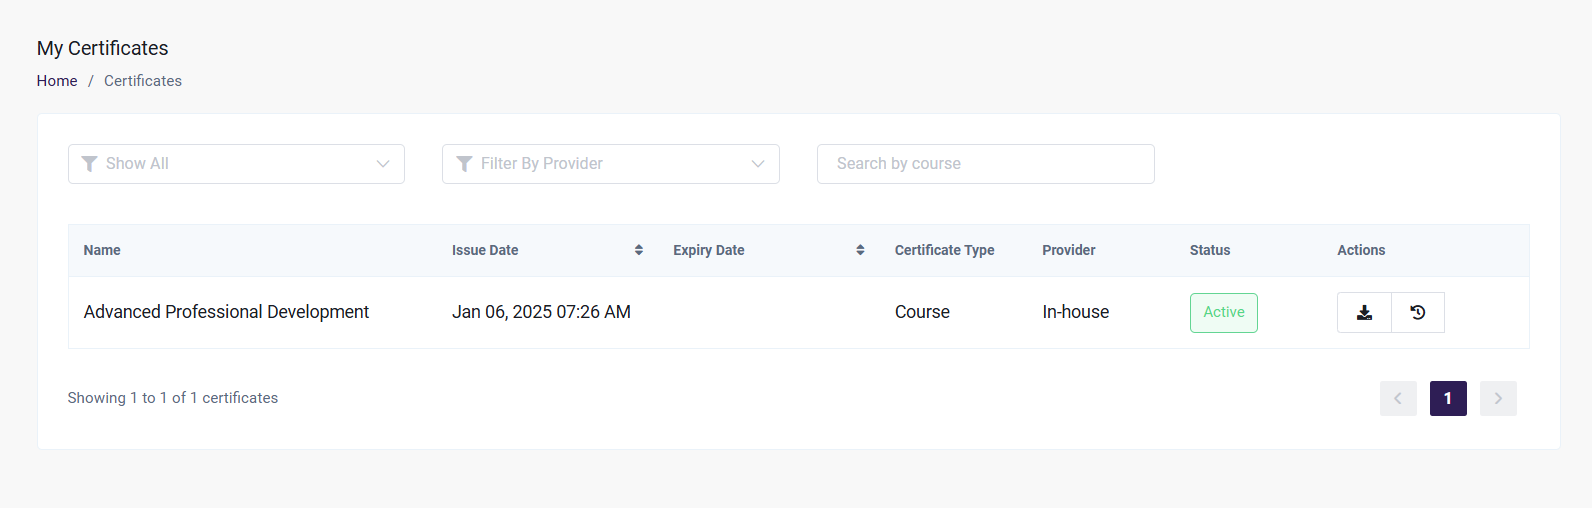This screenshot has height=508, width=1592.
Task: Expand the Show All status dropdown
Action: click(x=236, y=164)
